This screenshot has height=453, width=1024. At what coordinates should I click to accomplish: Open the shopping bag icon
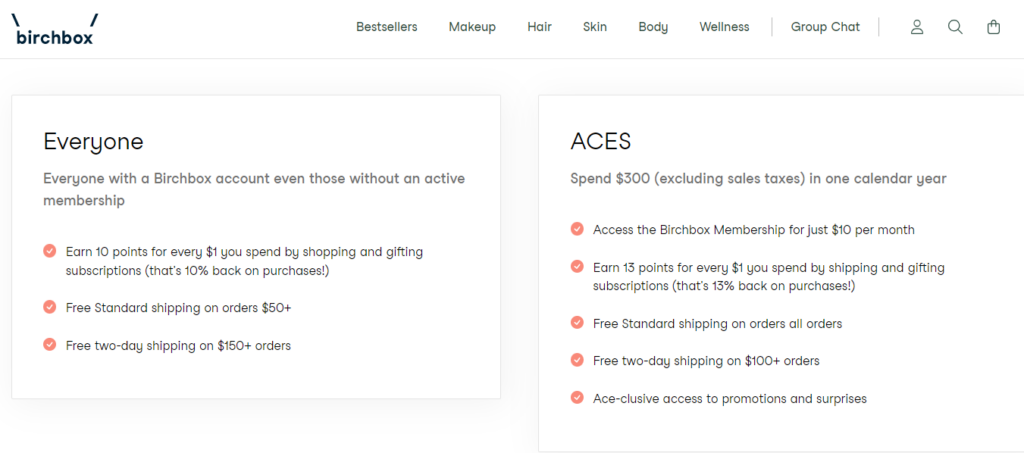click(993, 27)
